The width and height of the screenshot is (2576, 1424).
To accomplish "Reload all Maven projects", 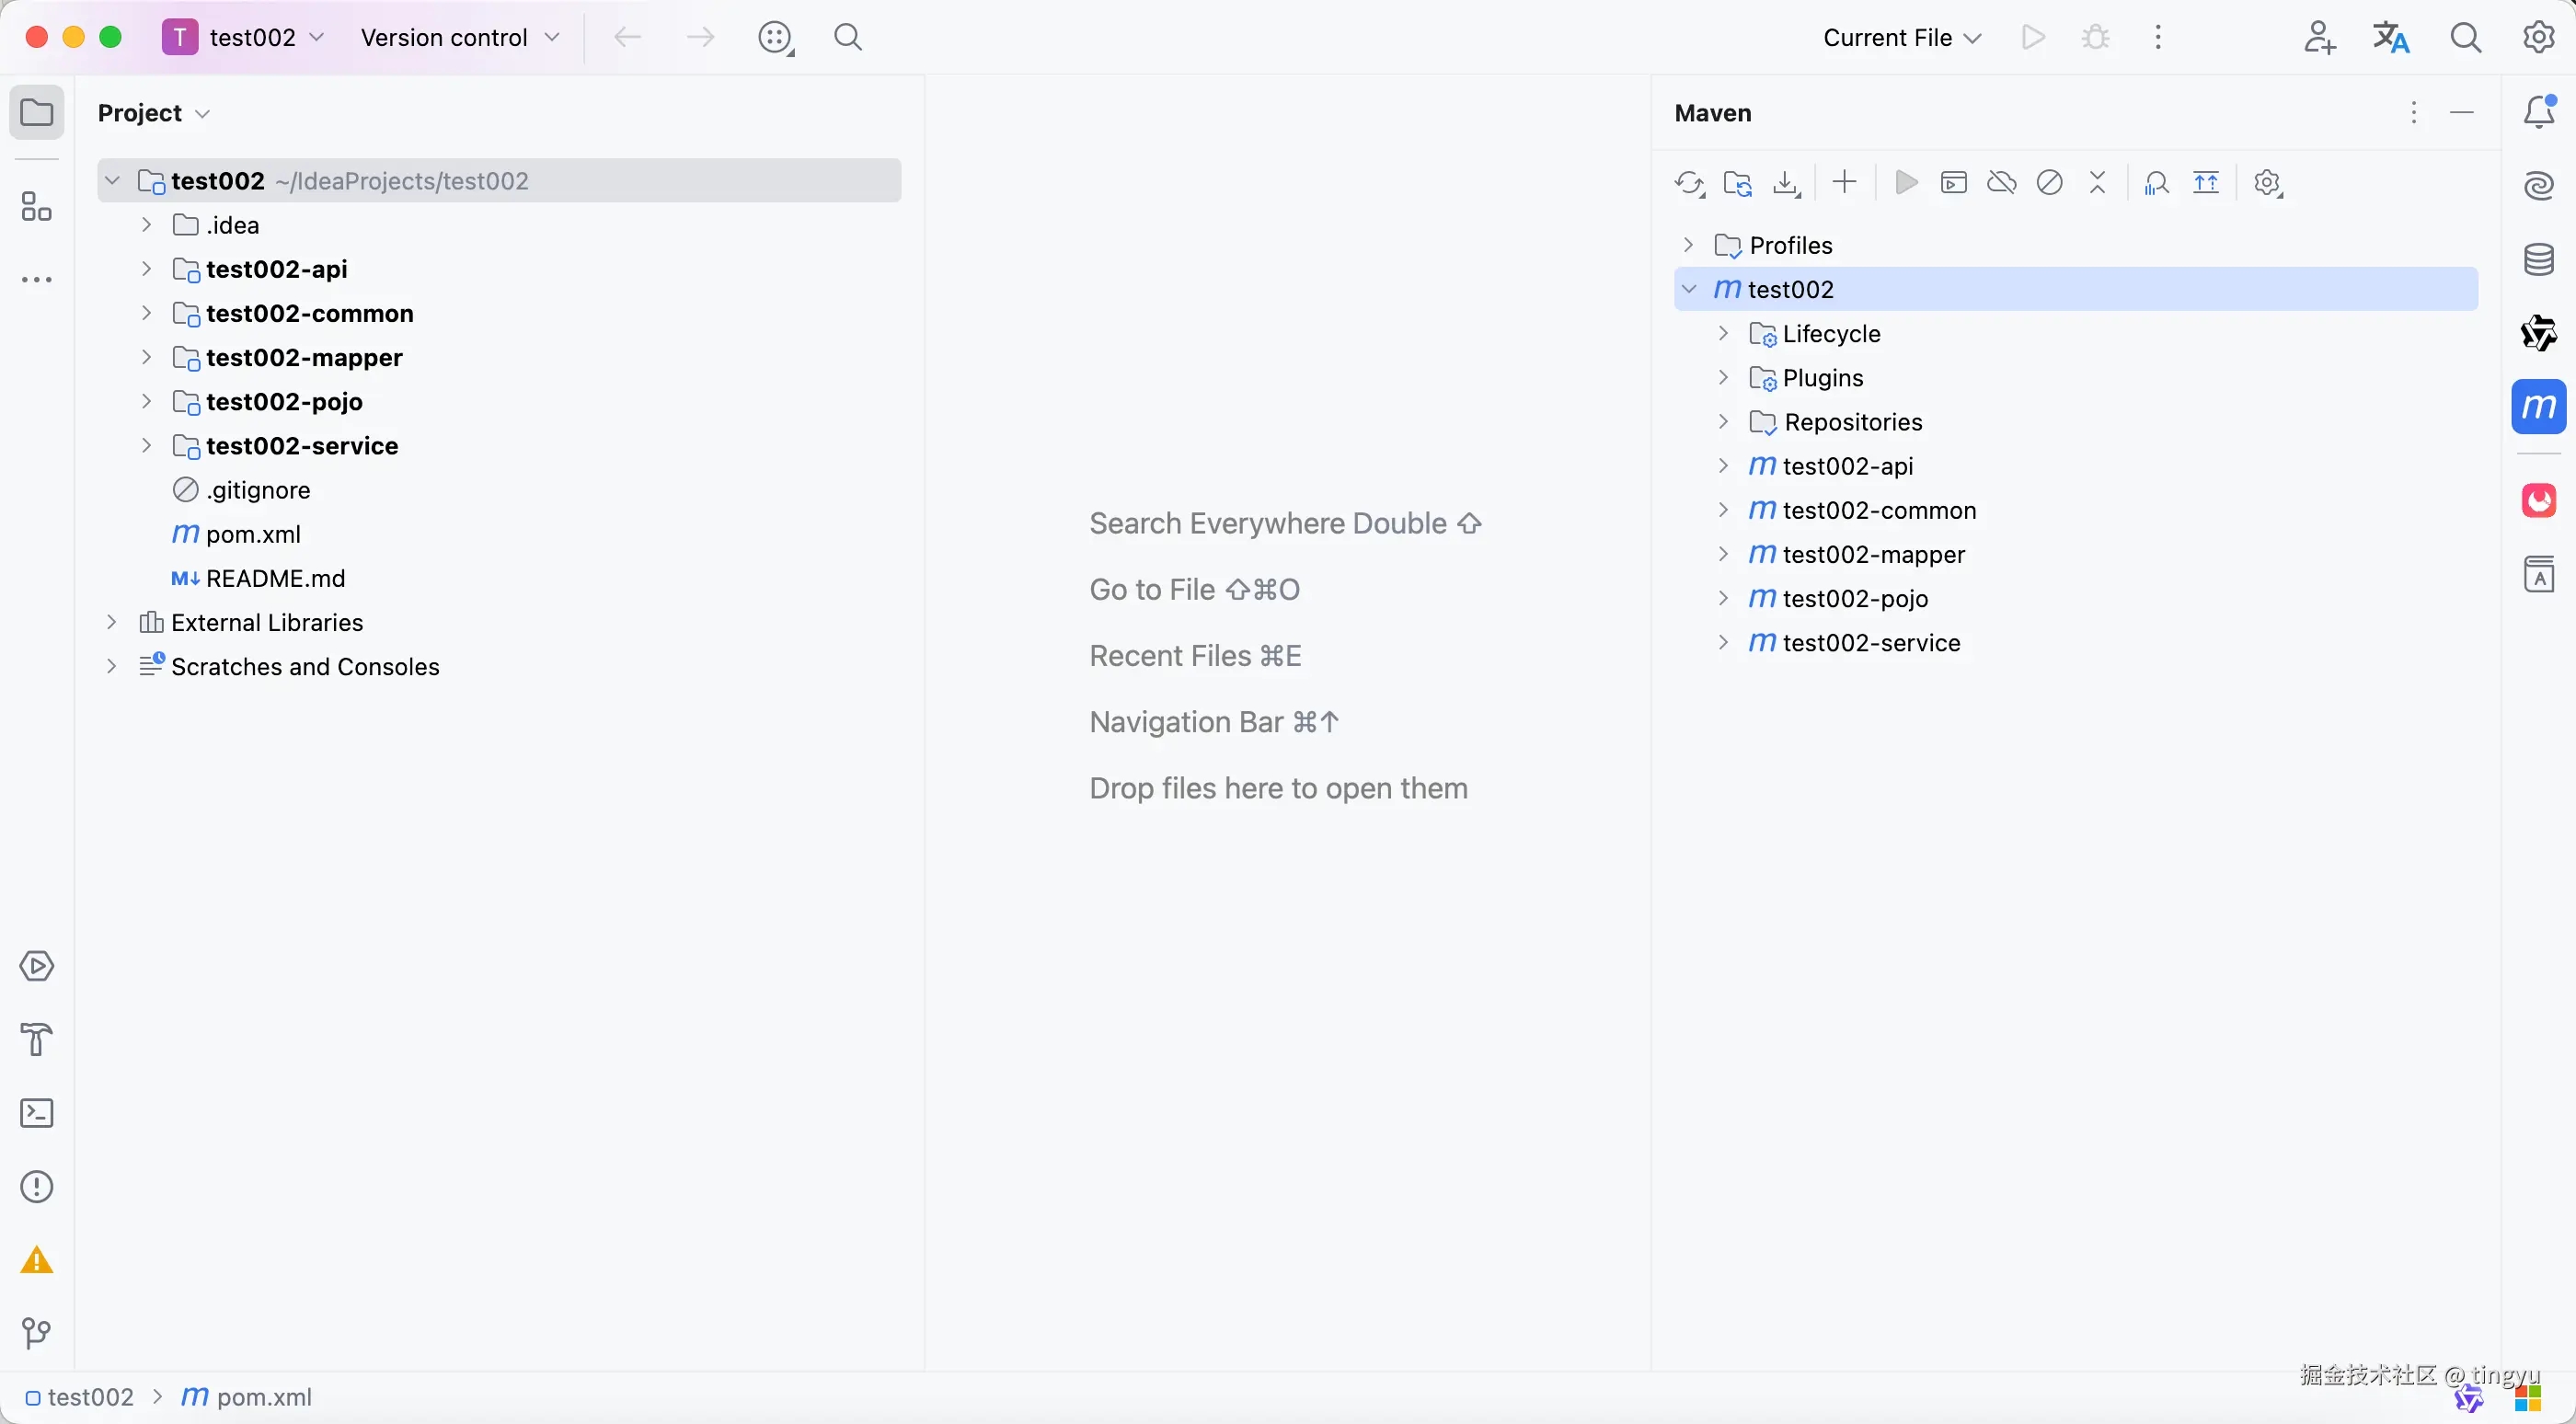I will pos(1689,184).
